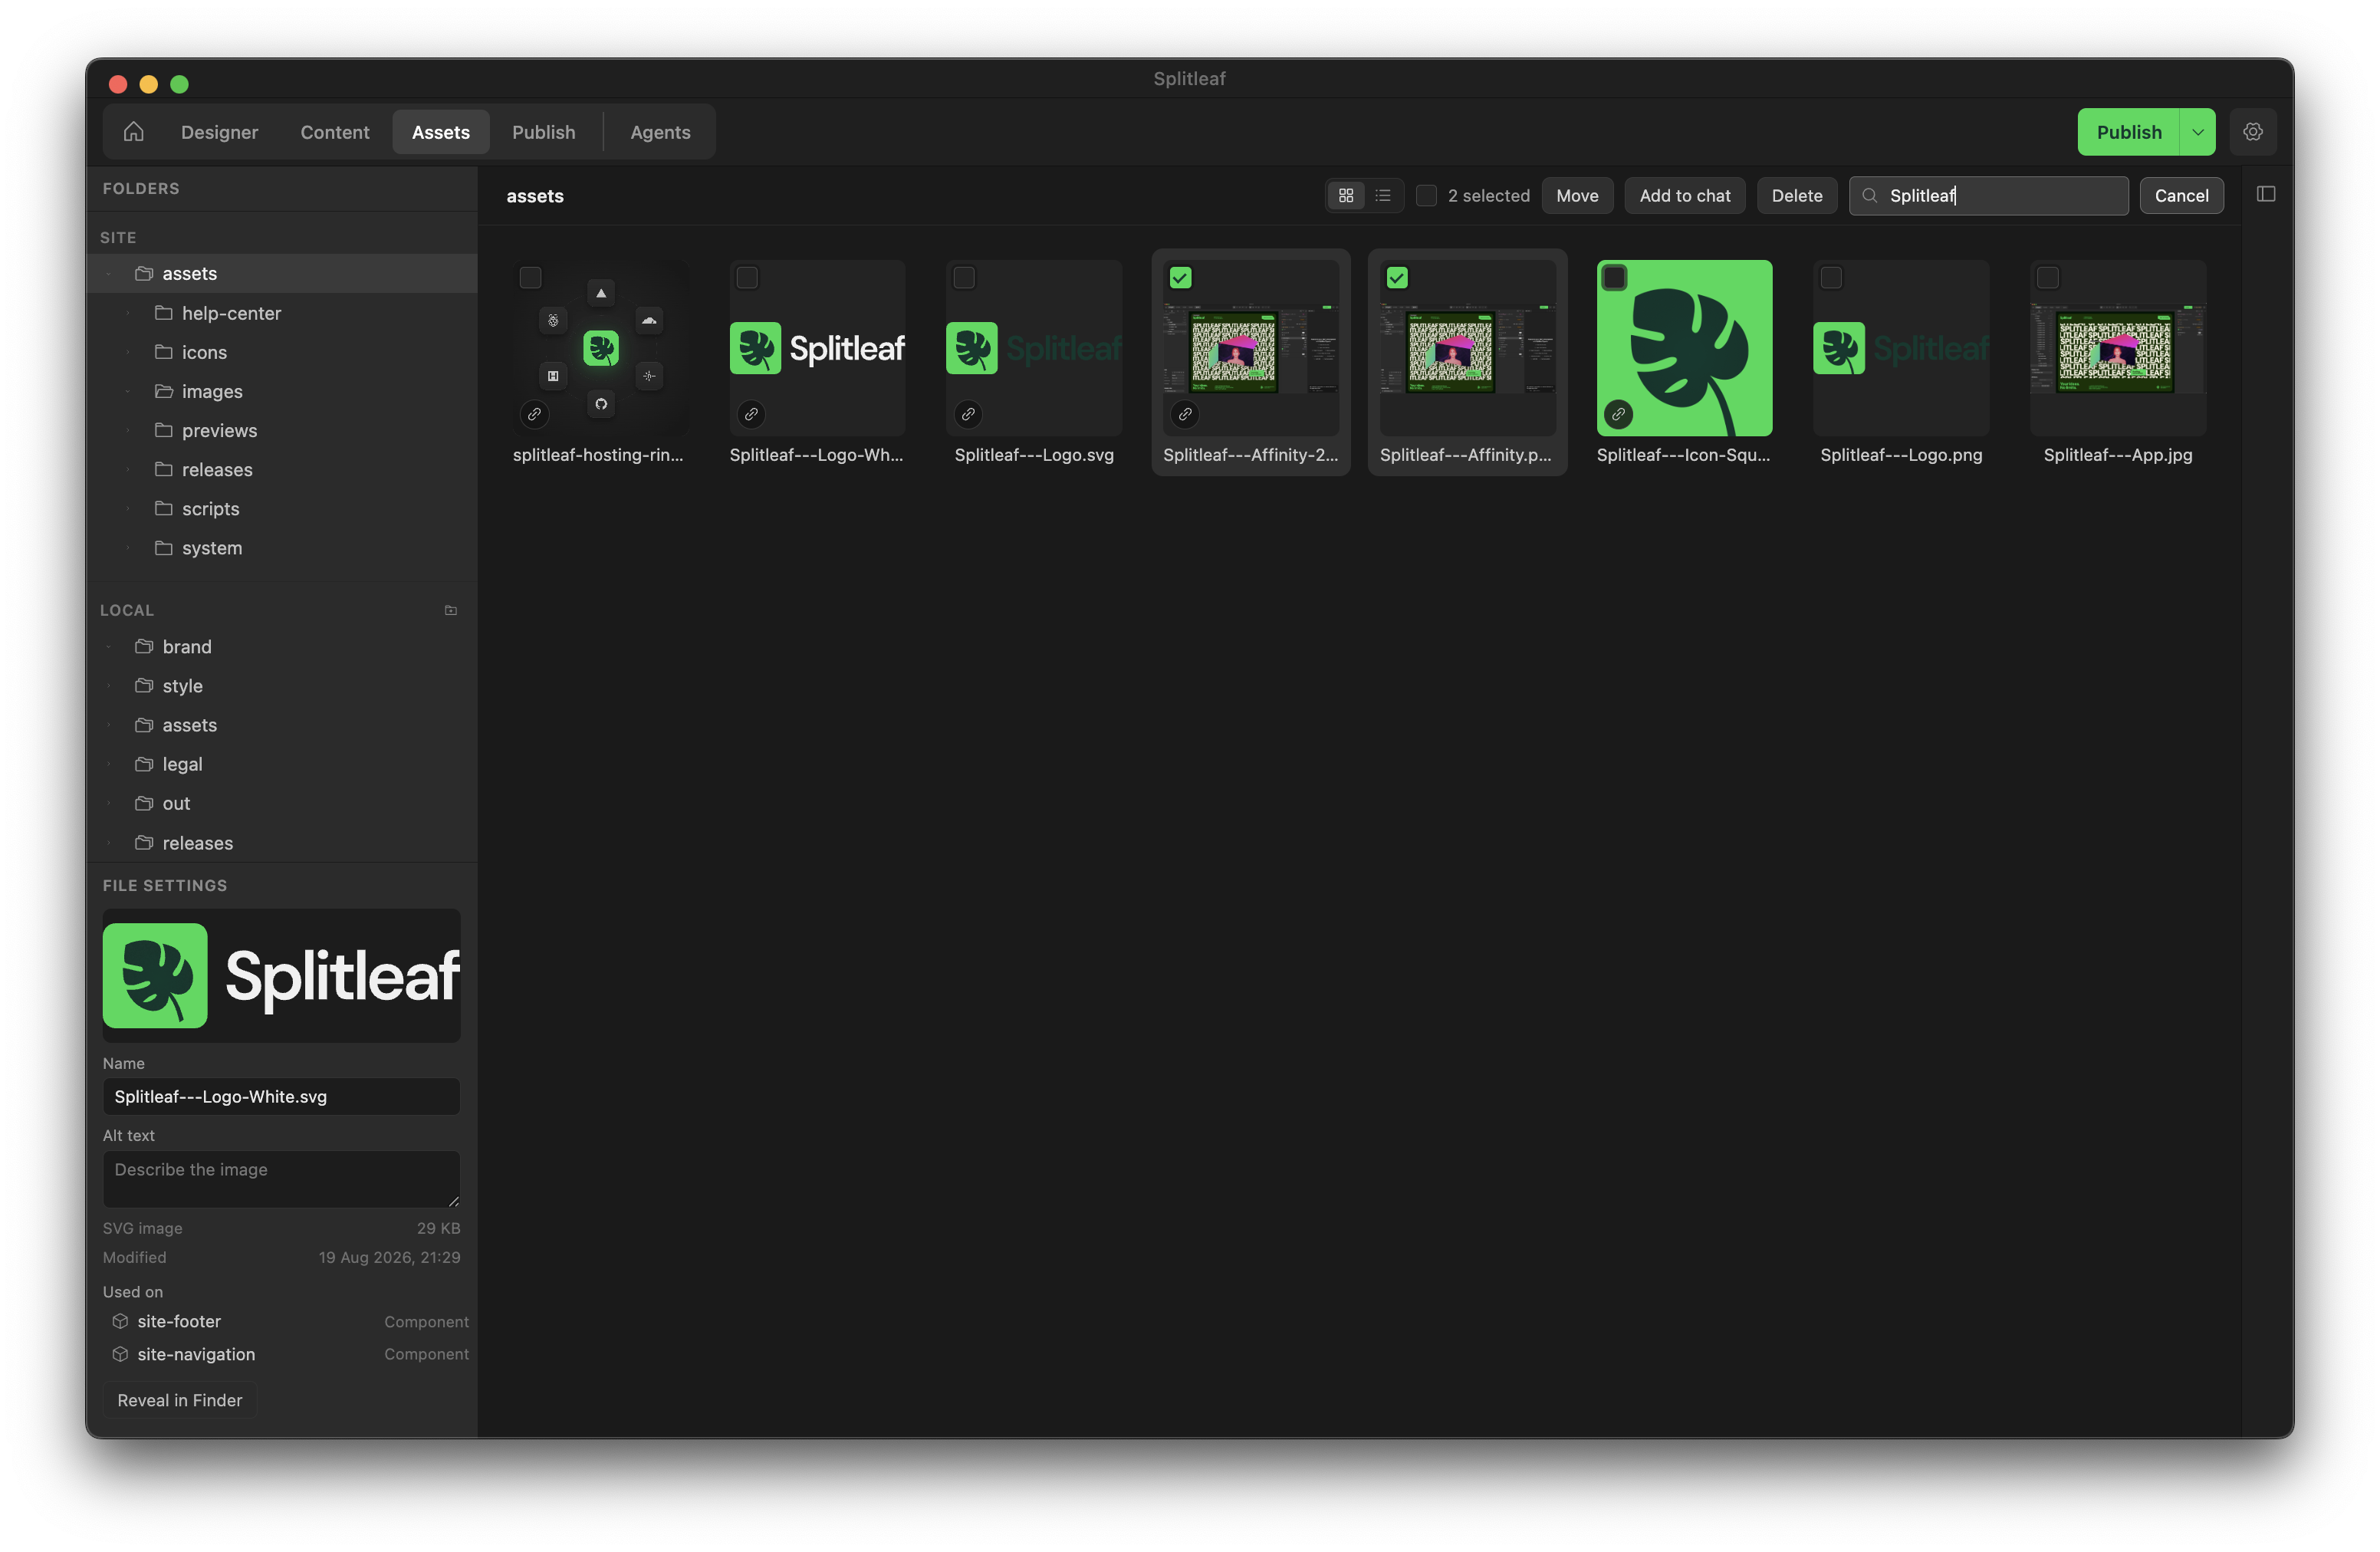Switch to grid view icon

pyautogui.click(x=1346, y=196)
